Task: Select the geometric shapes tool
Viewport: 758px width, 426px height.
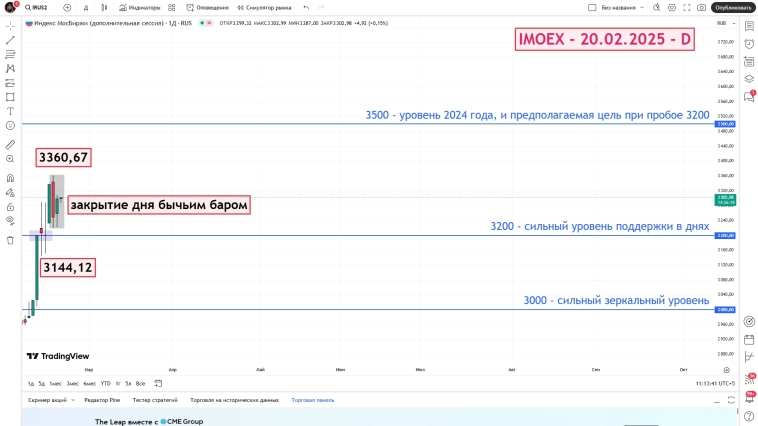Action: 10,97
